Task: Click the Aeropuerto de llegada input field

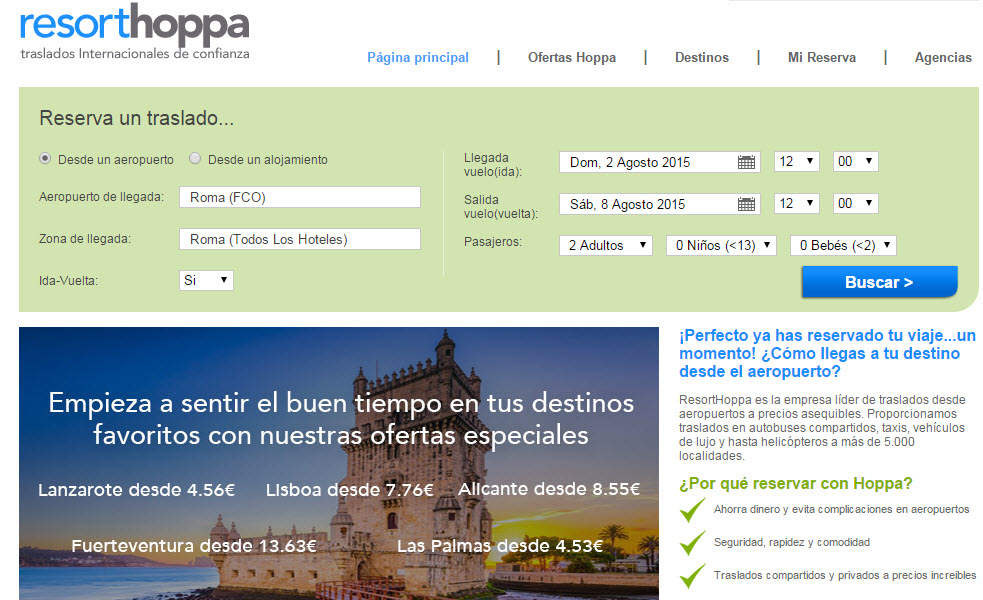Action: (x=299, y=197)
